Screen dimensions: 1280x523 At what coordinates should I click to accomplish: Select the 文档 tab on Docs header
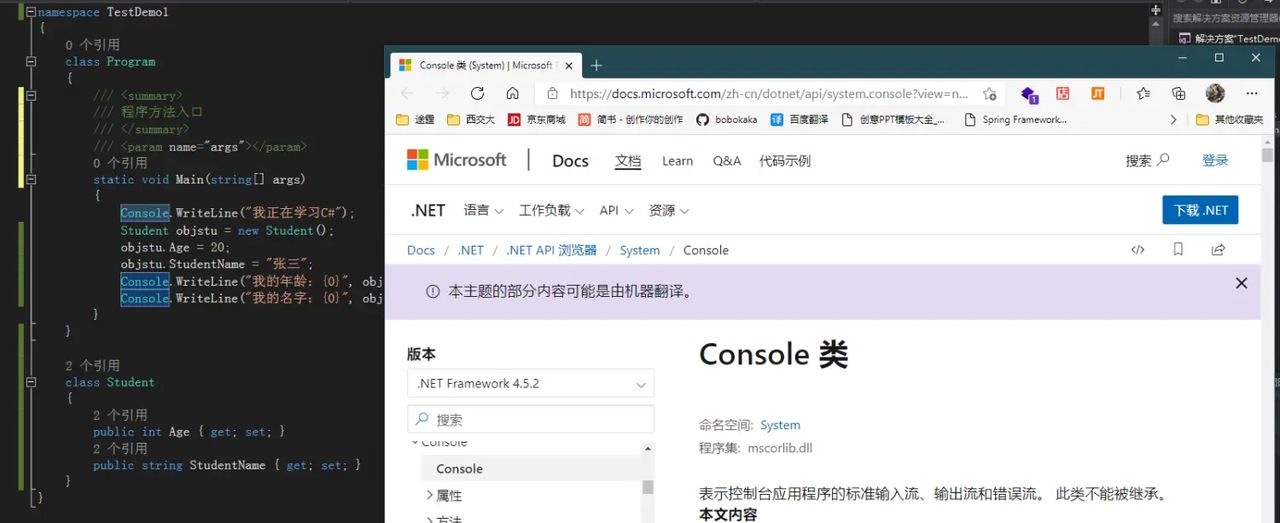pos(628,161)
